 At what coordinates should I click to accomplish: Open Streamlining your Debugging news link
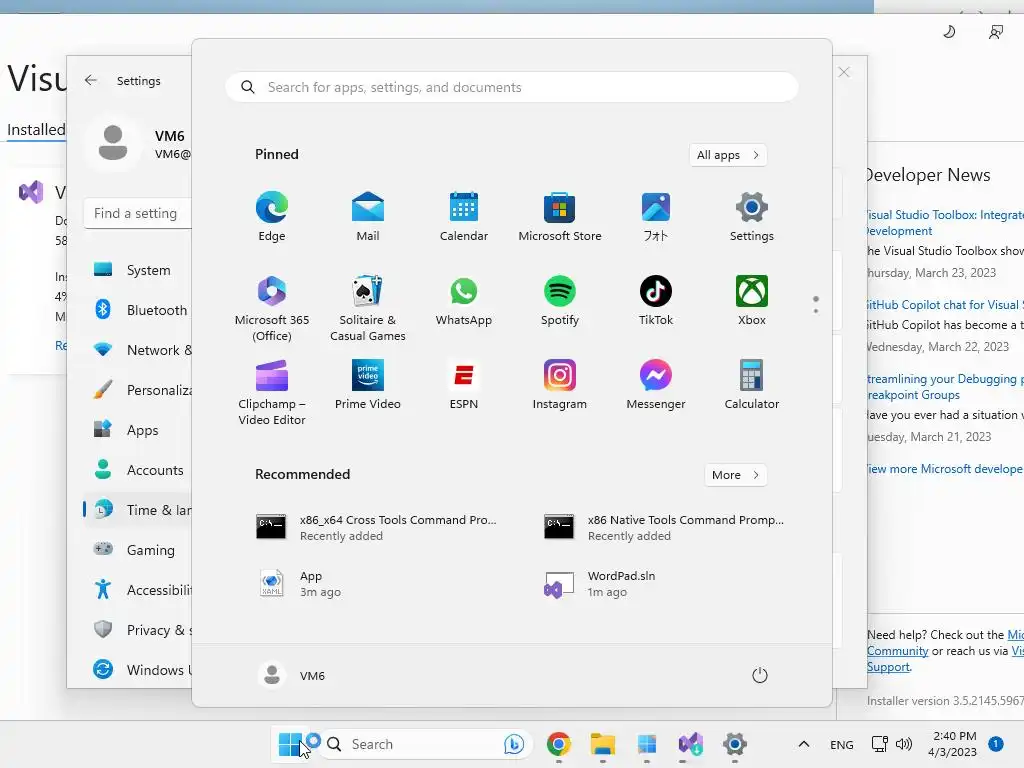945,387
